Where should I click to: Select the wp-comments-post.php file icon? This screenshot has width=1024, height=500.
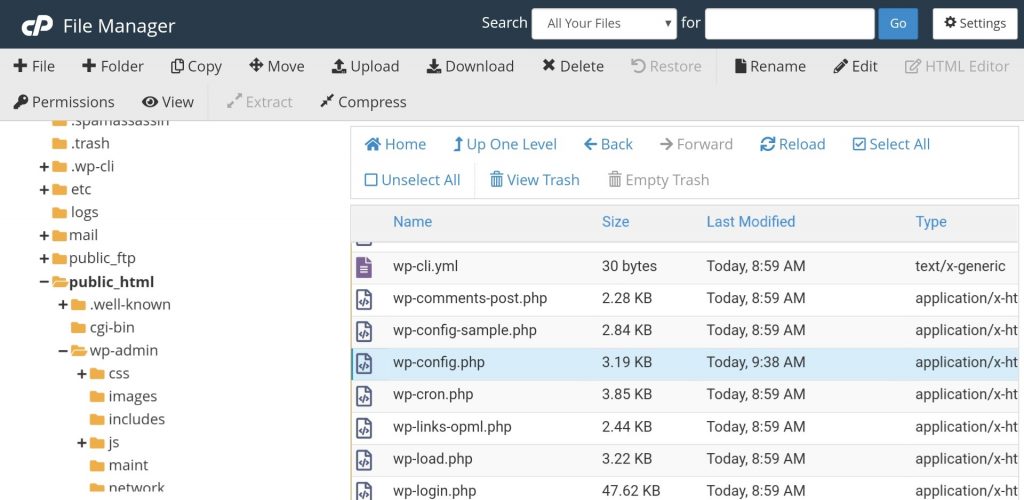[364, 299]
